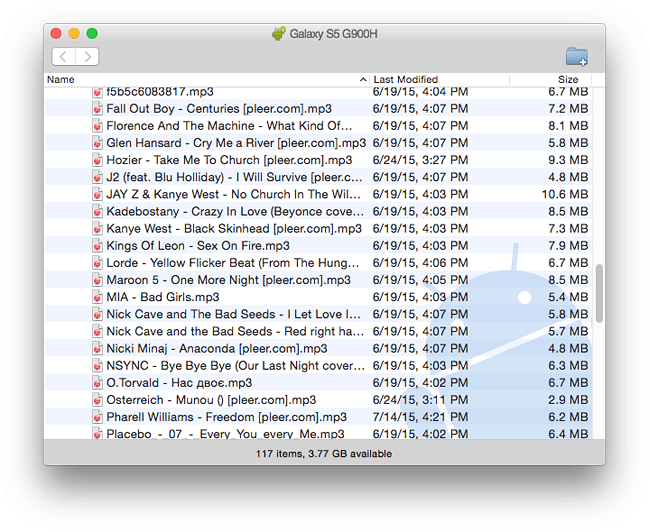Sort by the Last Modified column header
Image resolution: width=650 pixels, height=532 pixels.
(x=405, y=79)
